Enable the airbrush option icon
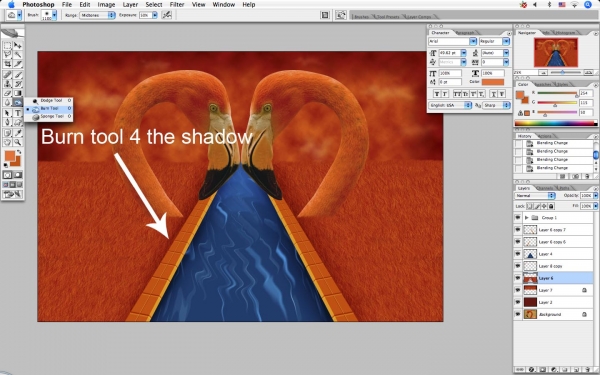Viewport: 600px width, 375px height. 167,15
